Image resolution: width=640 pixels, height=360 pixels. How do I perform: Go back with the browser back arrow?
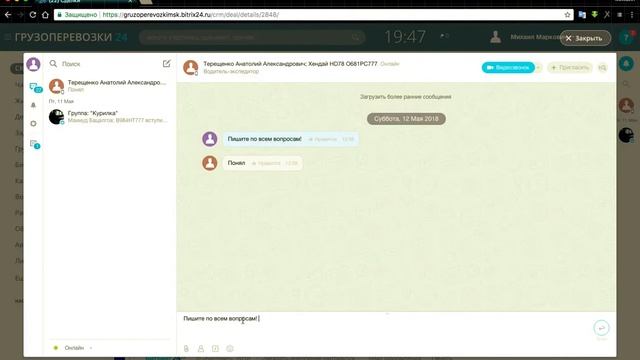tap(8, 15)
